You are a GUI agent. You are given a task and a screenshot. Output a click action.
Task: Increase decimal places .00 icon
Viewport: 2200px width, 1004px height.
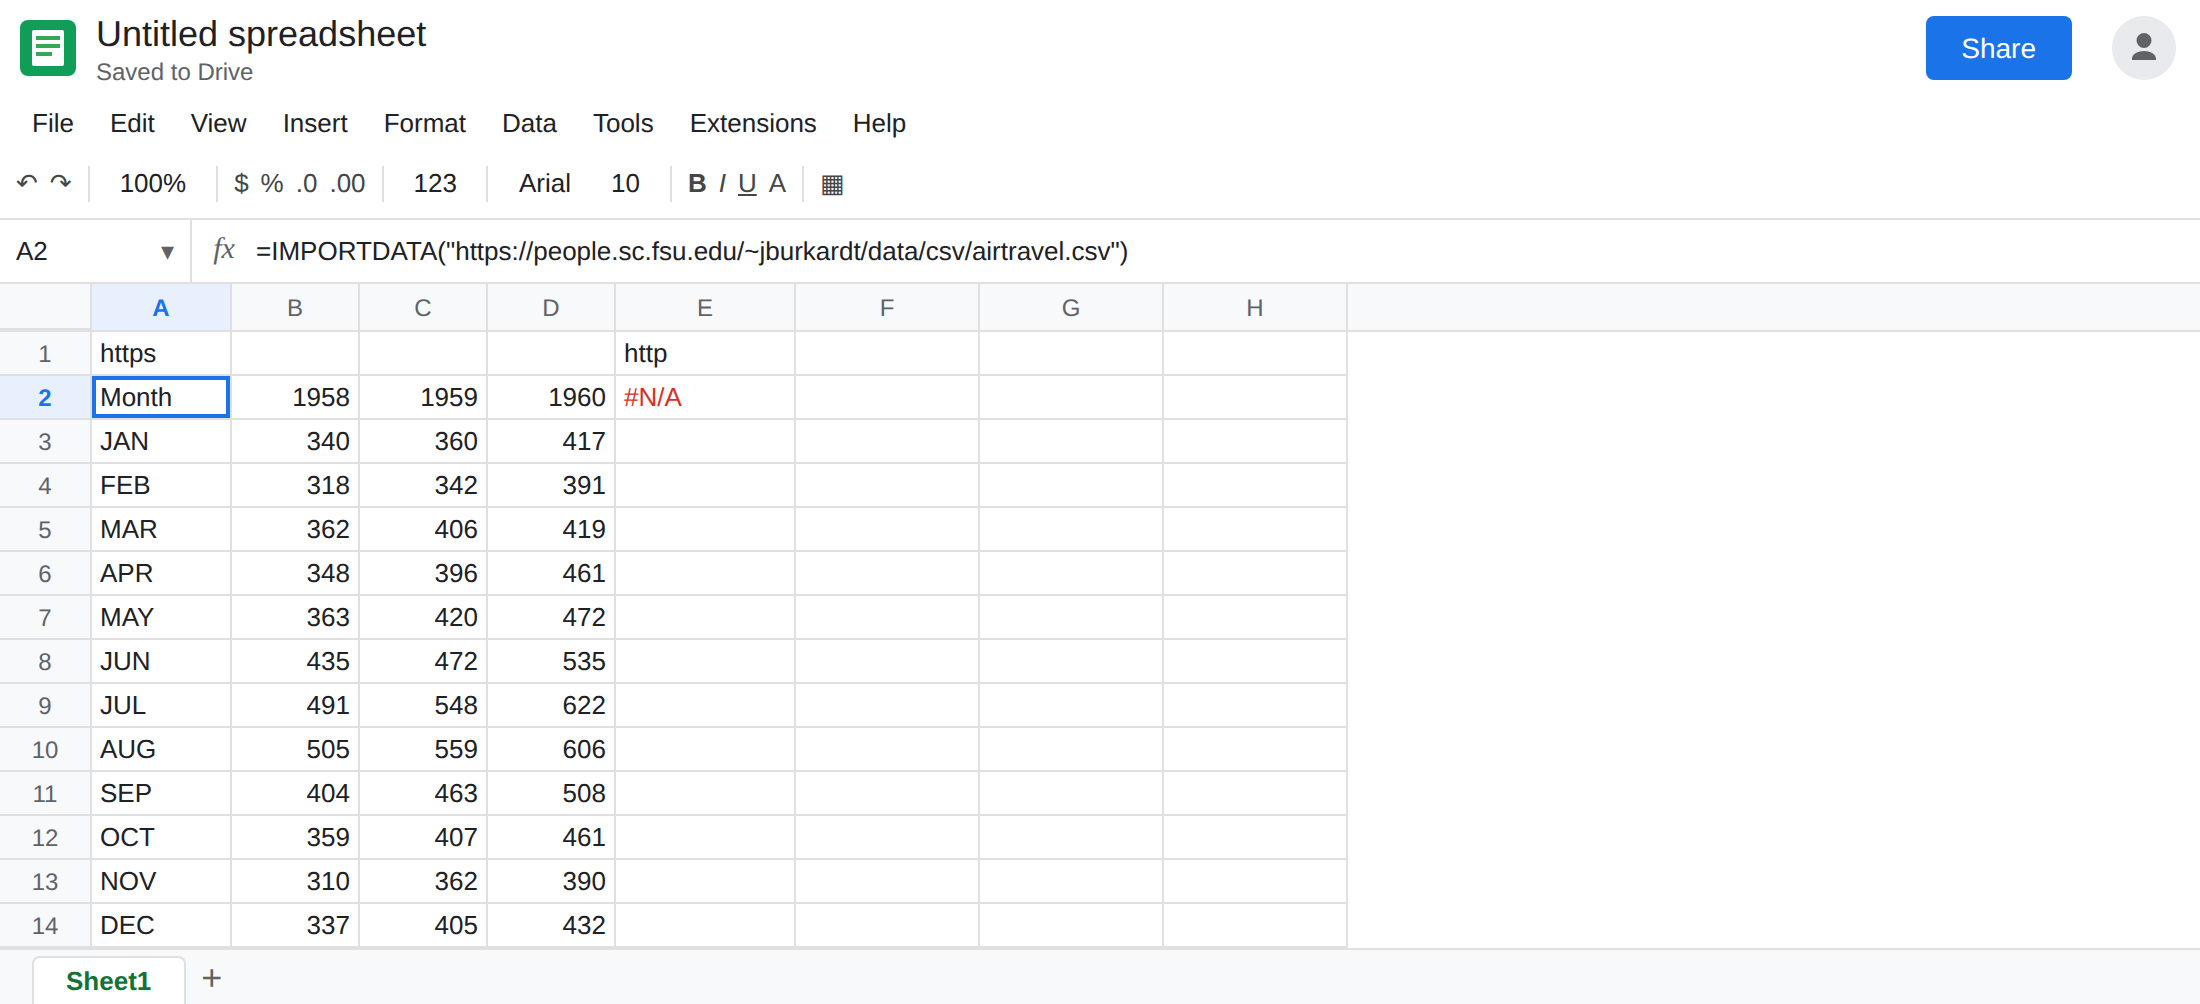[348, 183]
